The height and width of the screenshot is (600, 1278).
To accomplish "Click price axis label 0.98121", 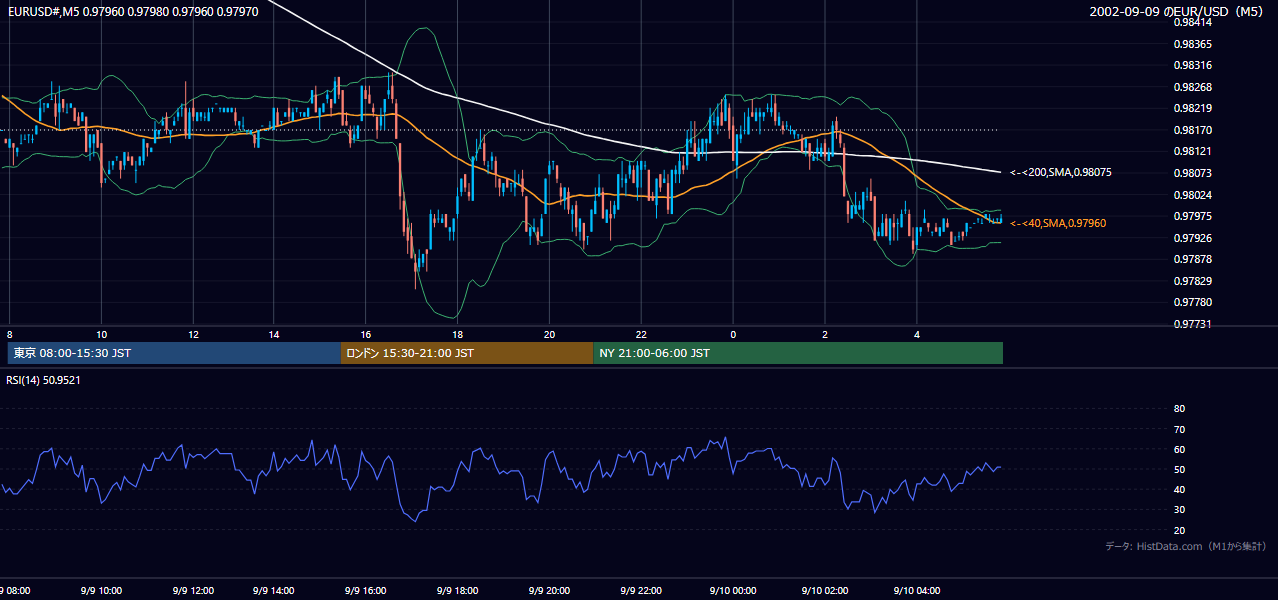I will click(1192, 151).
